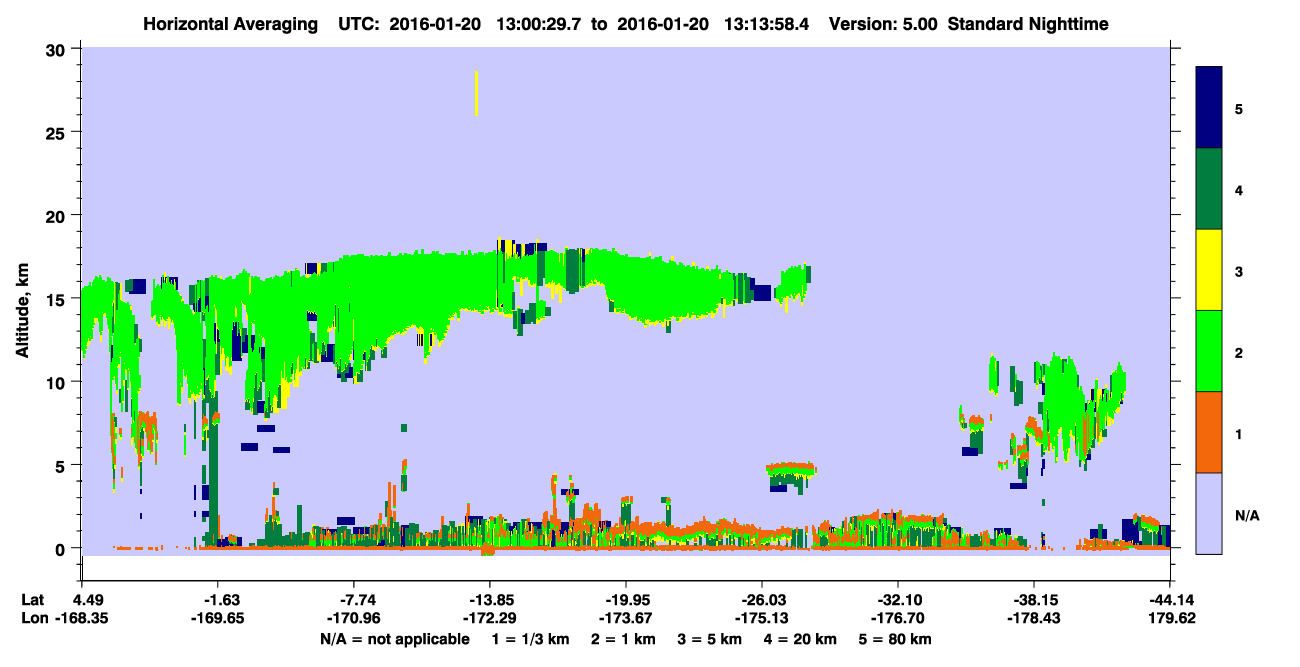This screenshot has width=1300, height=667.
Task: Click the dark green level 4 colorbar segment
Action: tap(1209, 189)
